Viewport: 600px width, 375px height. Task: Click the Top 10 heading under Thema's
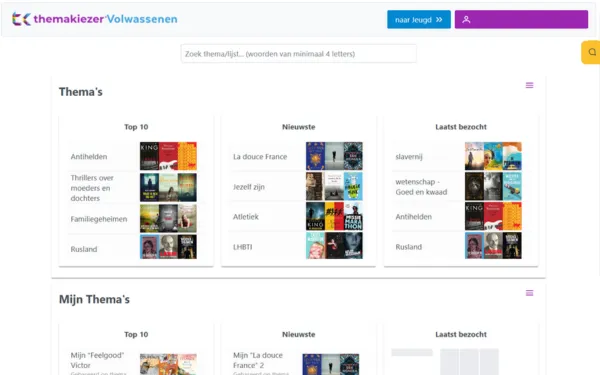coord(136,127)
